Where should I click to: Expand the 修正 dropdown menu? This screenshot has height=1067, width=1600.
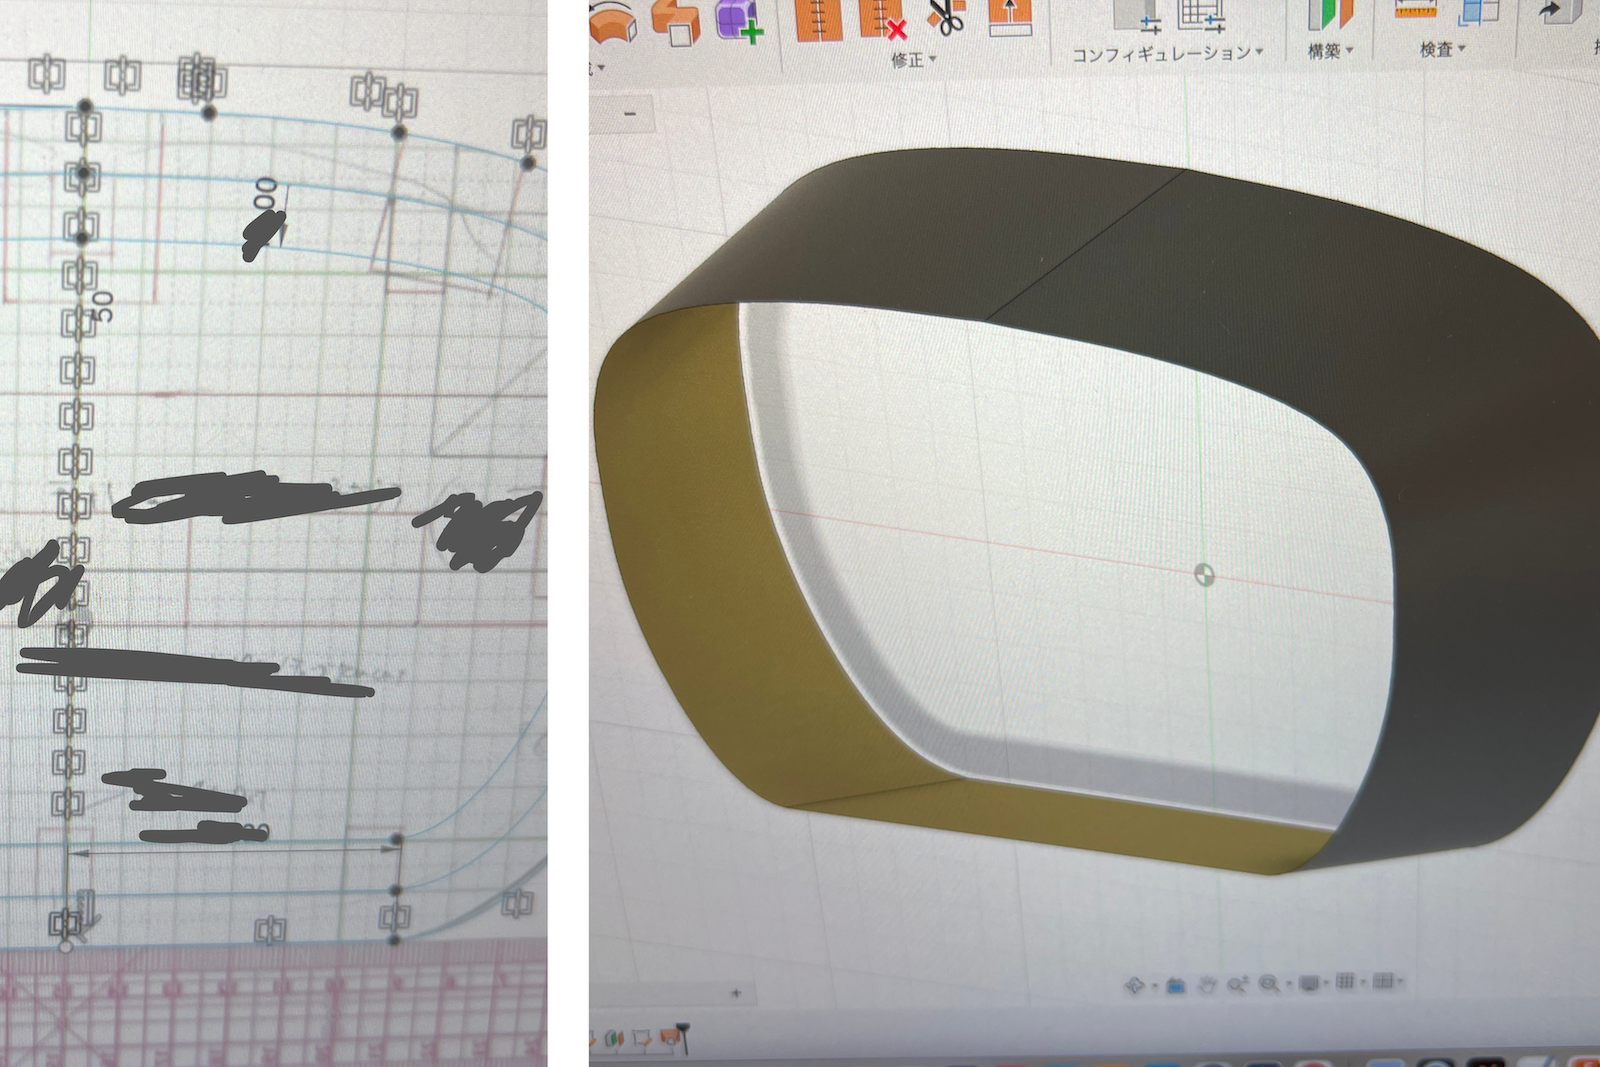913,60
